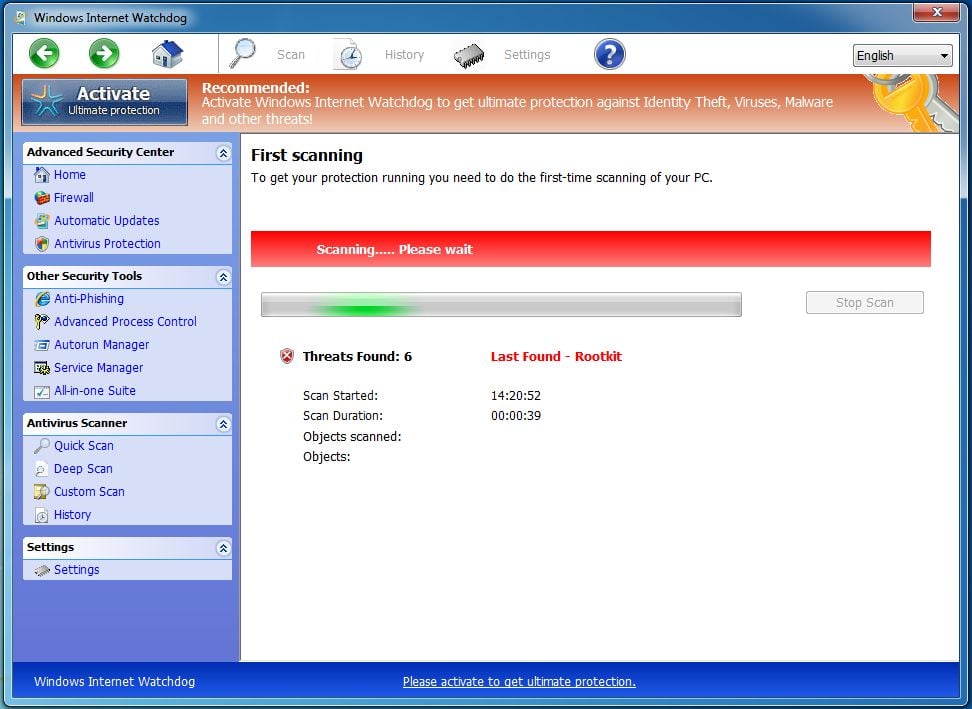Click 'Windows Internet Watchdog' status bar text
Screen dimensions: 972x709
coord(114,682)
